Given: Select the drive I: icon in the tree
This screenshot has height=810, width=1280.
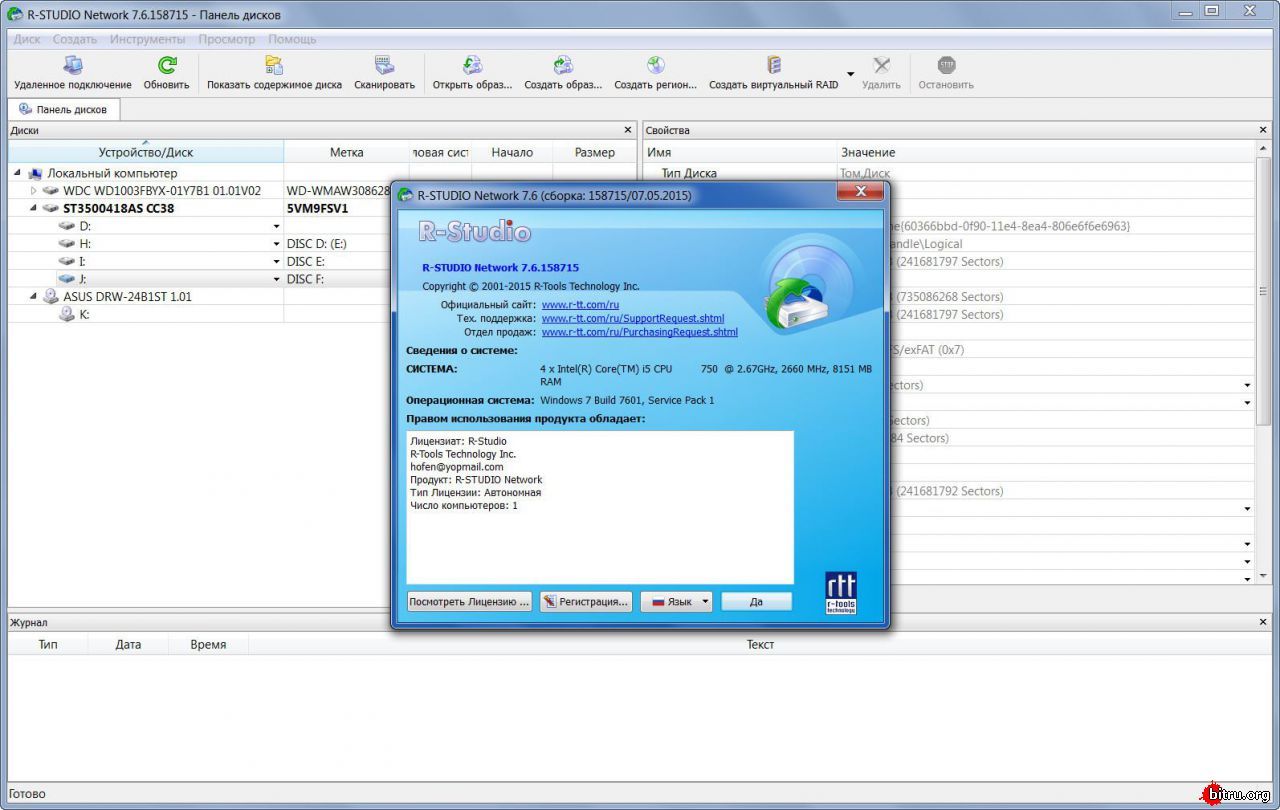Looking at the screenshot, I should point(67,262).
